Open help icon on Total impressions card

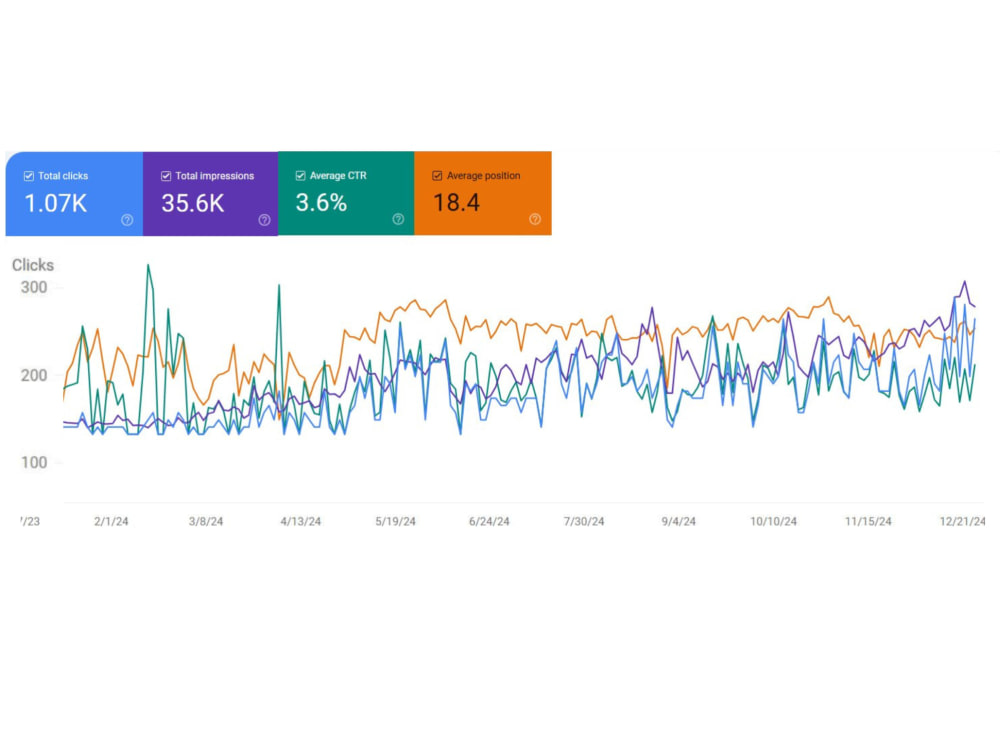click(265, 220)
